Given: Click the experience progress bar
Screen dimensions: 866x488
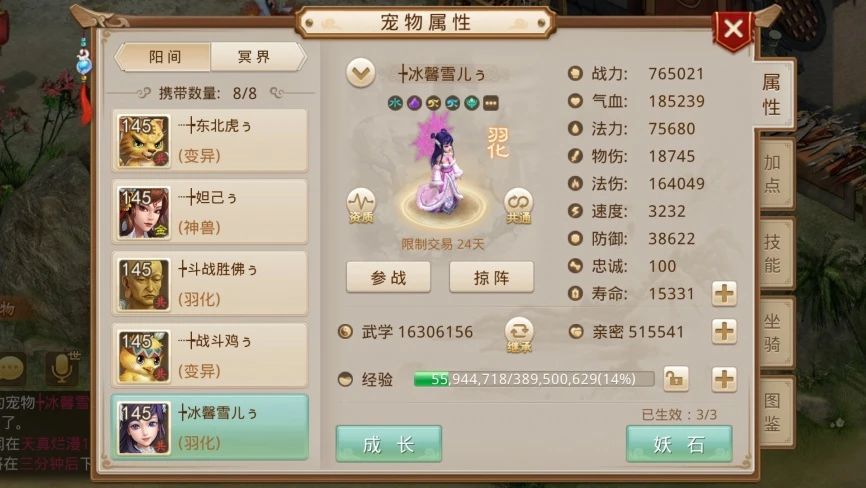Looking at the screenshot, I should [534, 379].
